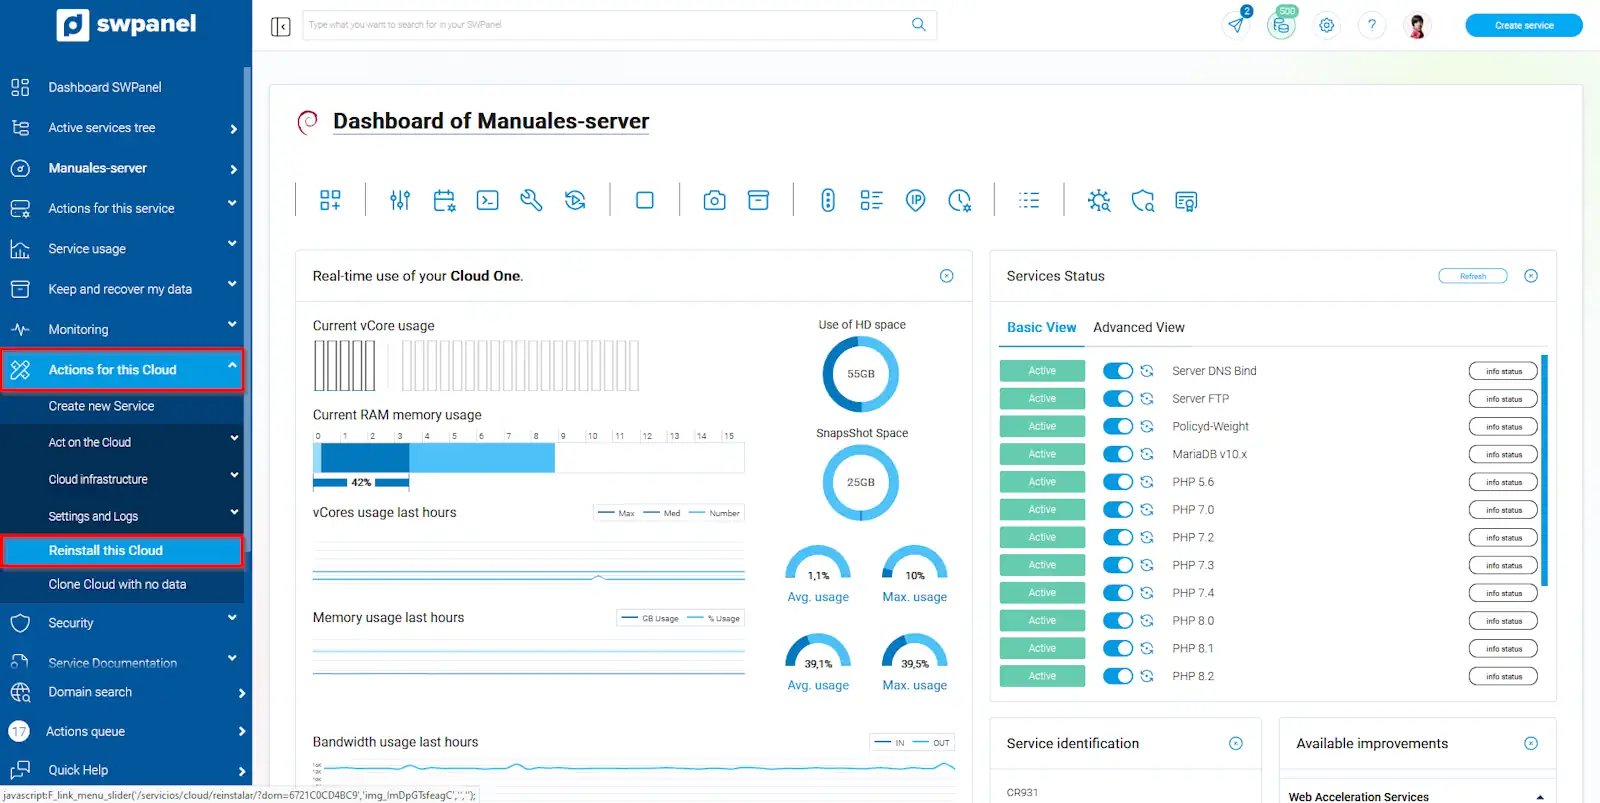Expand Keep and recover my data
Viewport: 1600px width, 803px height.
pyautogui.click(x=122, y=289)
